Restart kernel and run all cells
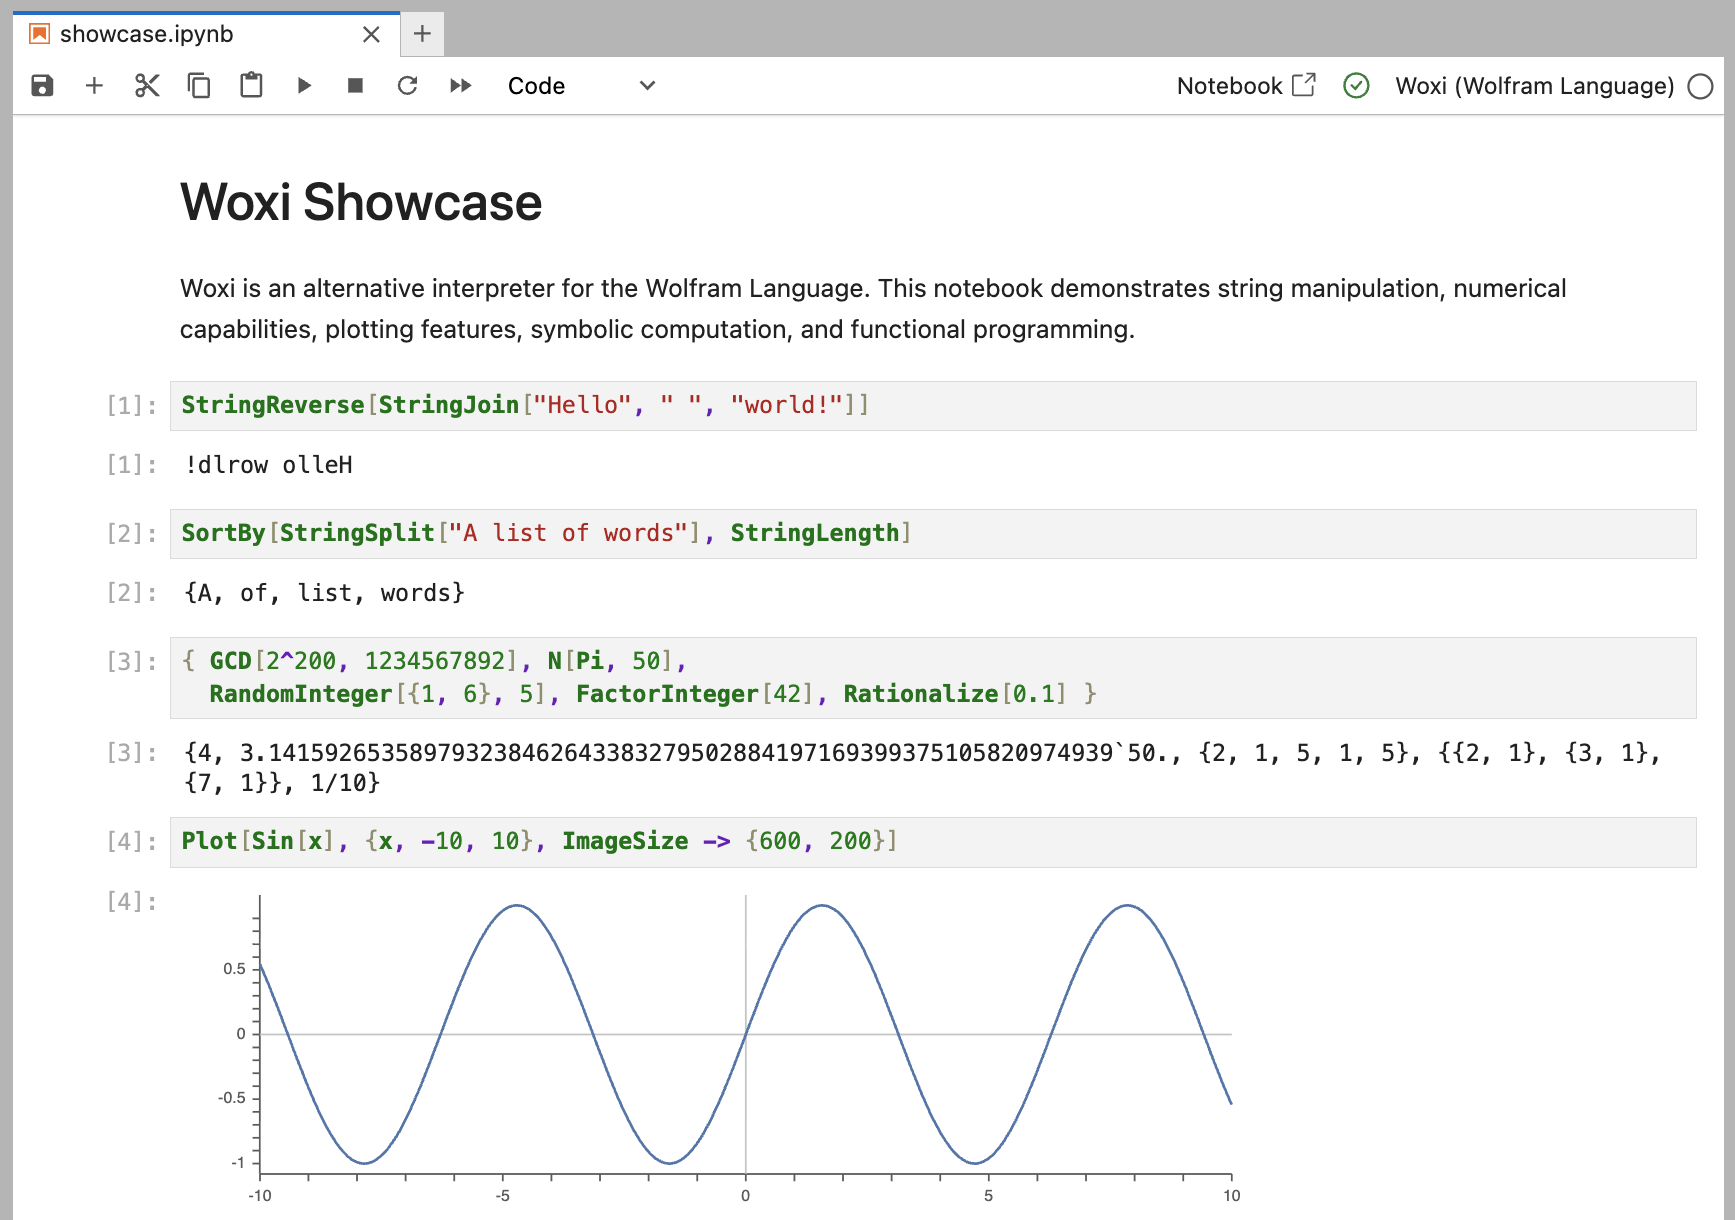This screenshot has height=1220, width=1735. coord(460,86)
